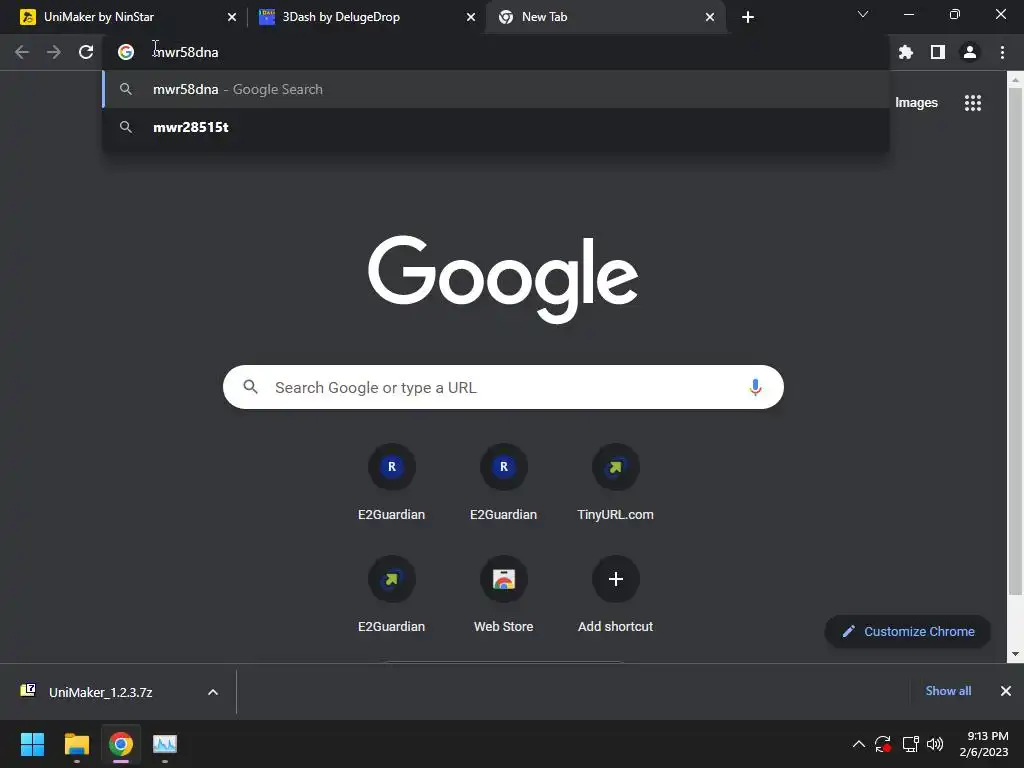The height and width of the screenshot is (768, 1024).
Task: Go forward to the next page
Action: pos(54,52)
